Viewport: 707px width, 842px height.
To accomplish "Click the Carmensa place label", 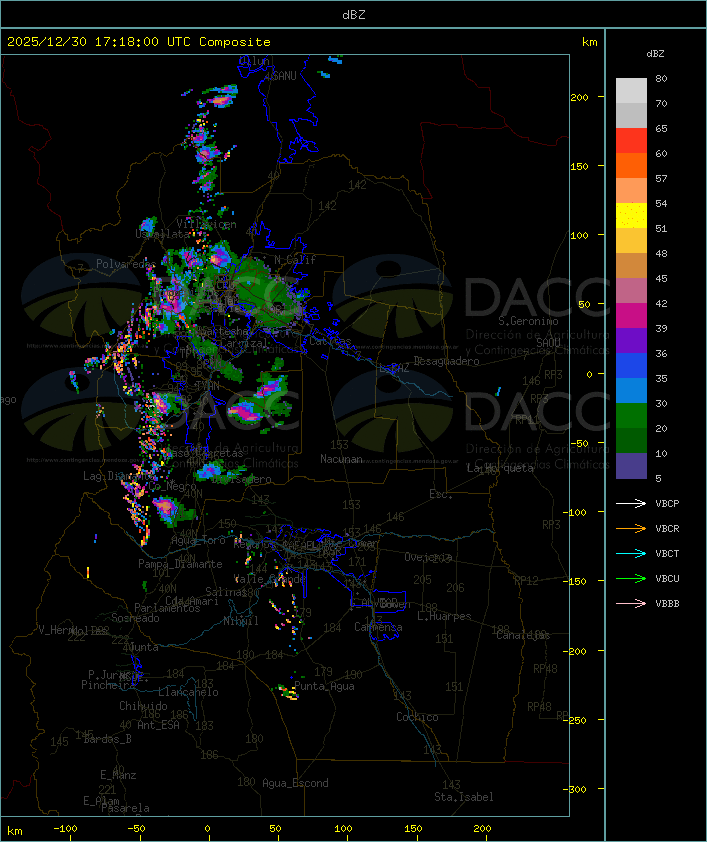I will point(378,627).
